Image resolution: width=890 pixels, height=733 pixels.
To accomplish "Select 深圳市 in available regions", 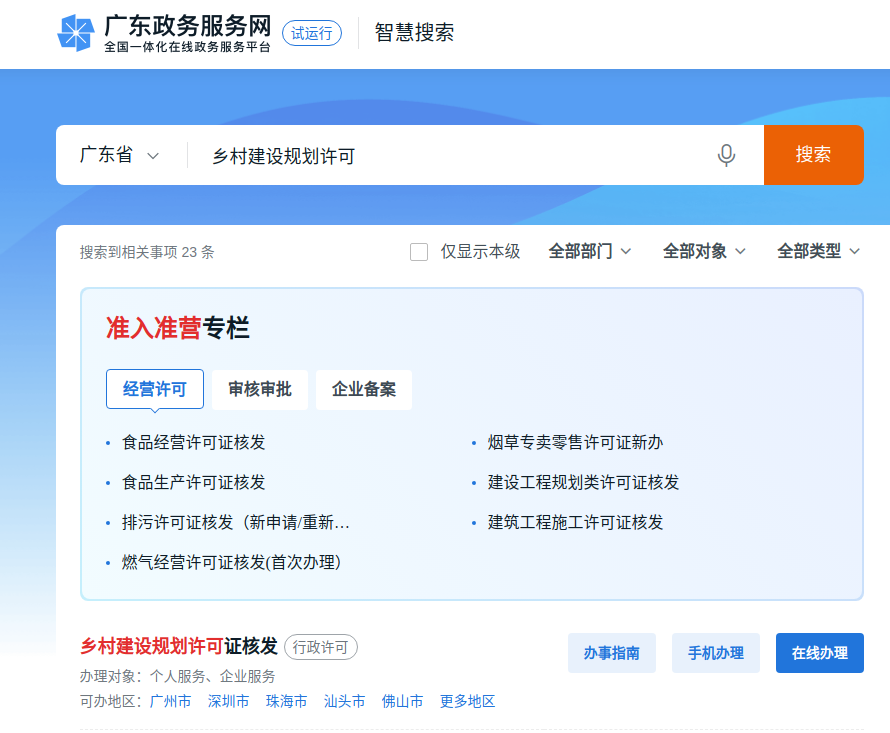I will pyautogui.click(x=228, y=701).
